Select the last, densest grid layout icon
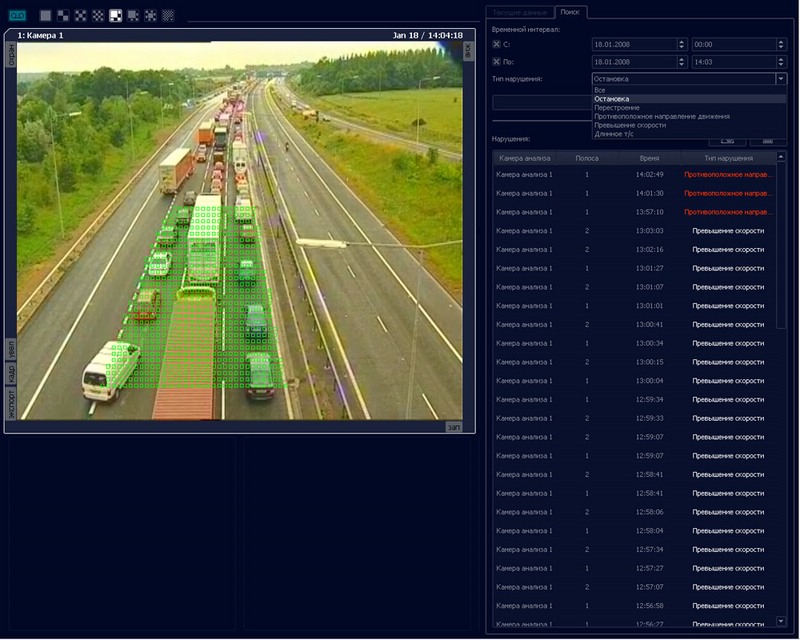Screen dimensions: 800x640 pyautogui.click(x=168, y=15)
